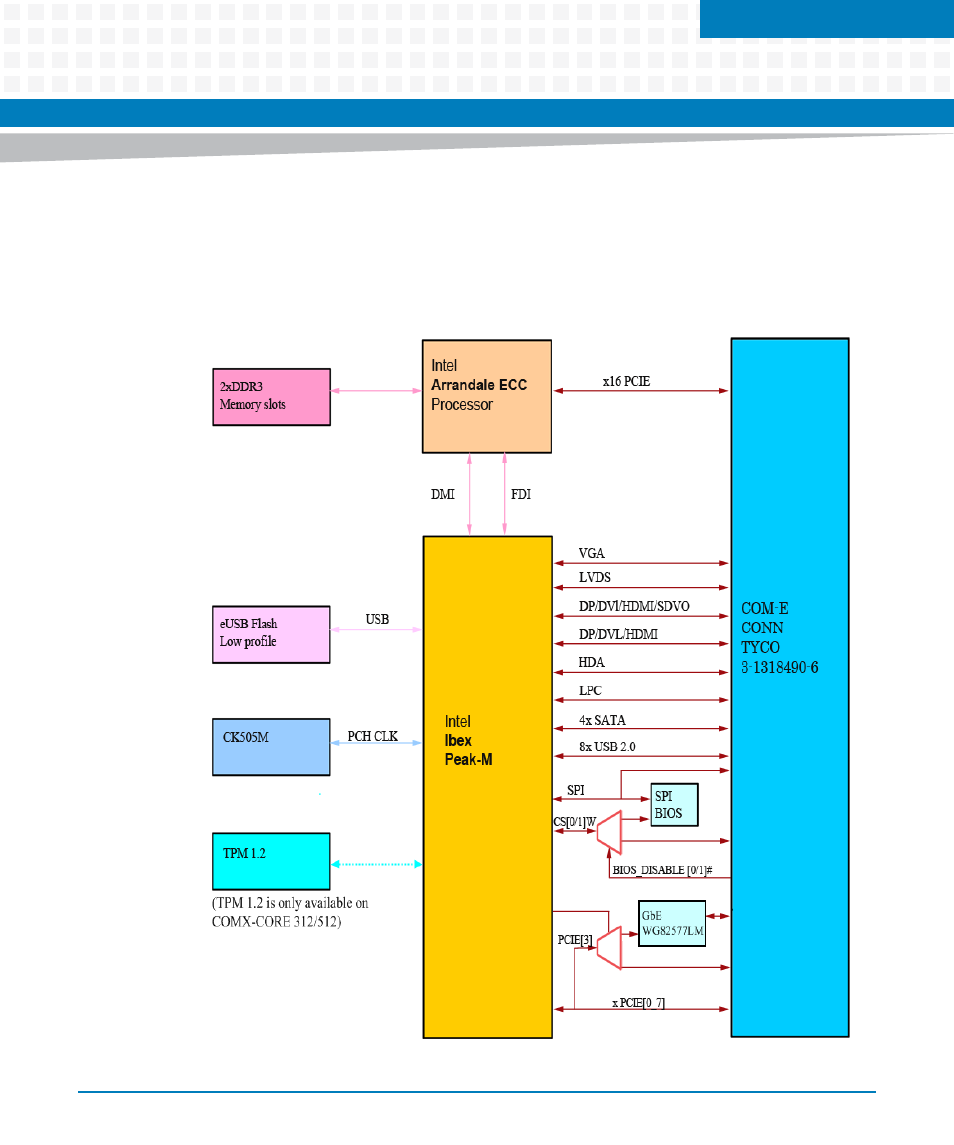
Task: Click the PCIE[3] label
Action: pos(575,940)
